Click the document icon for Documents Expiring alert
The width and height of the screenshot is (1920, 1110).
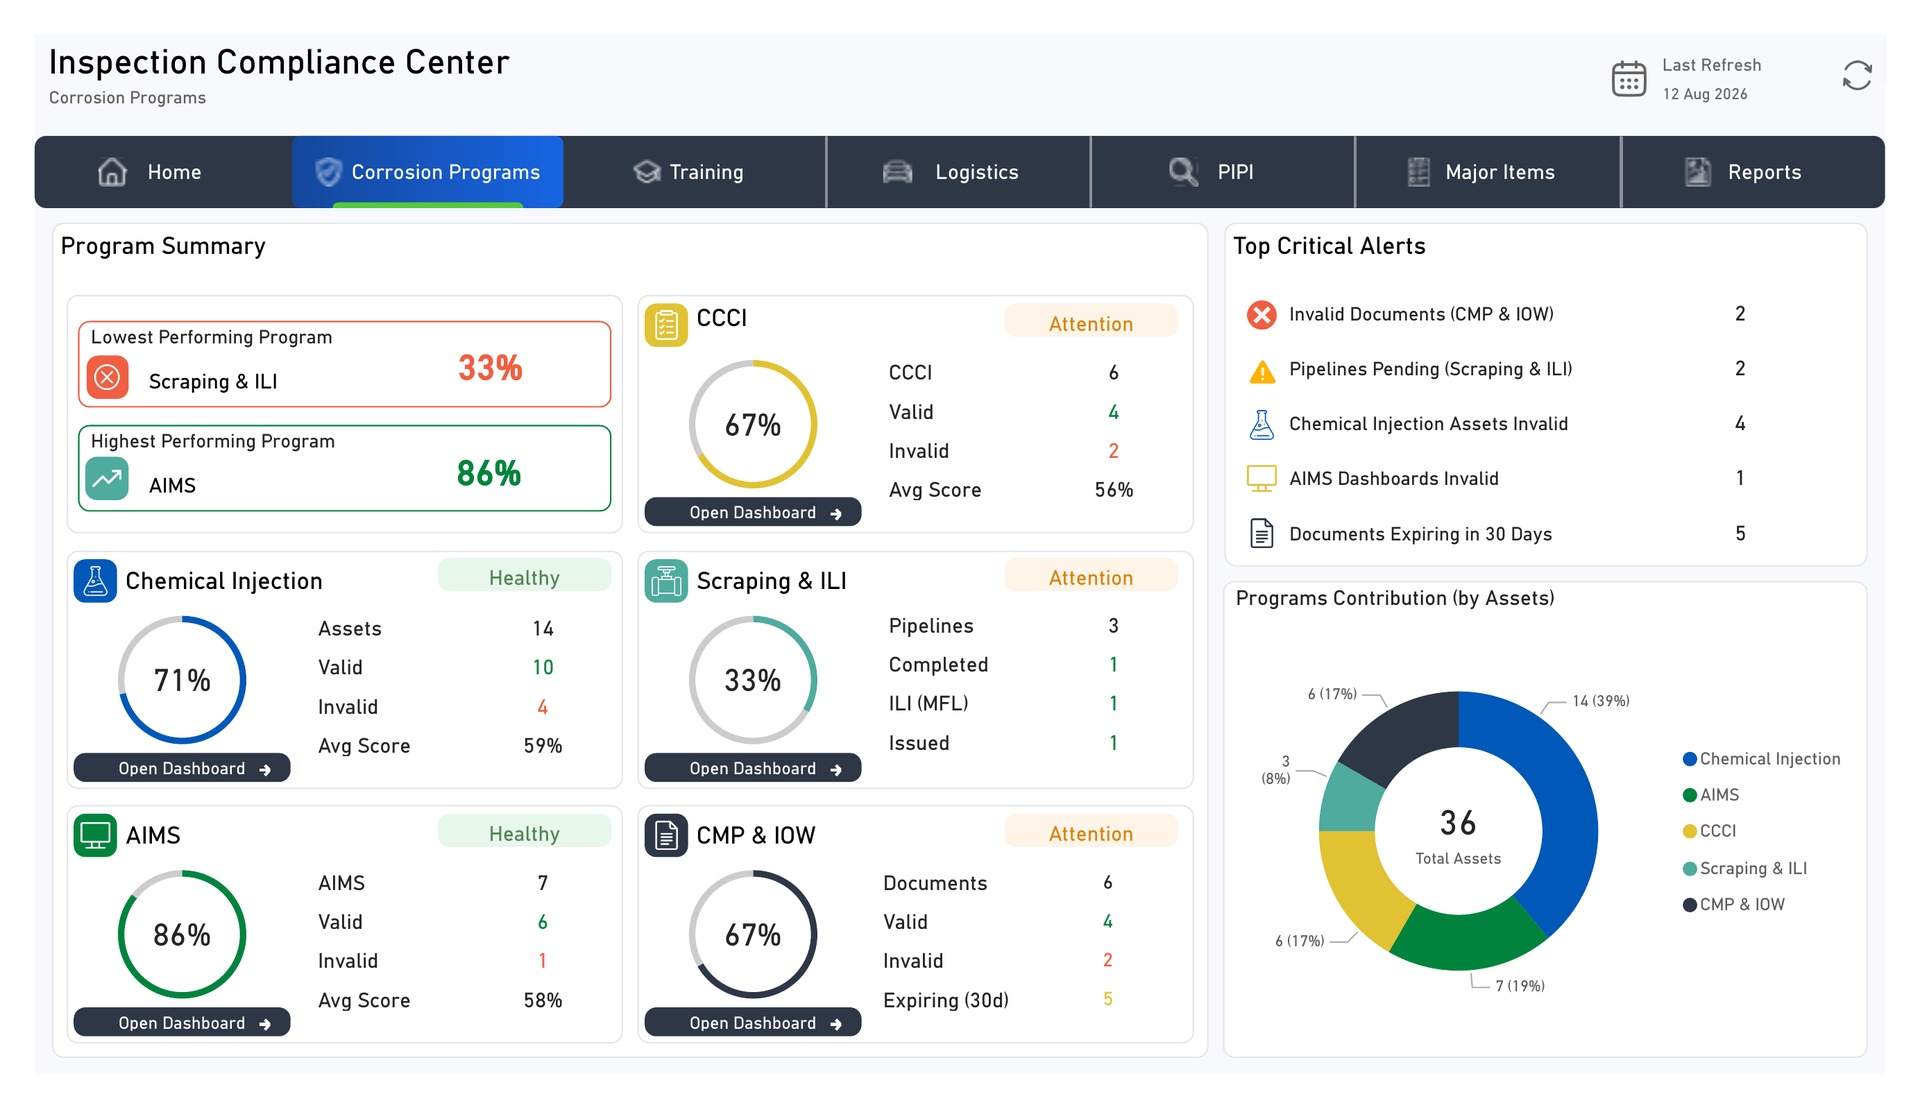coord(1262,534)
